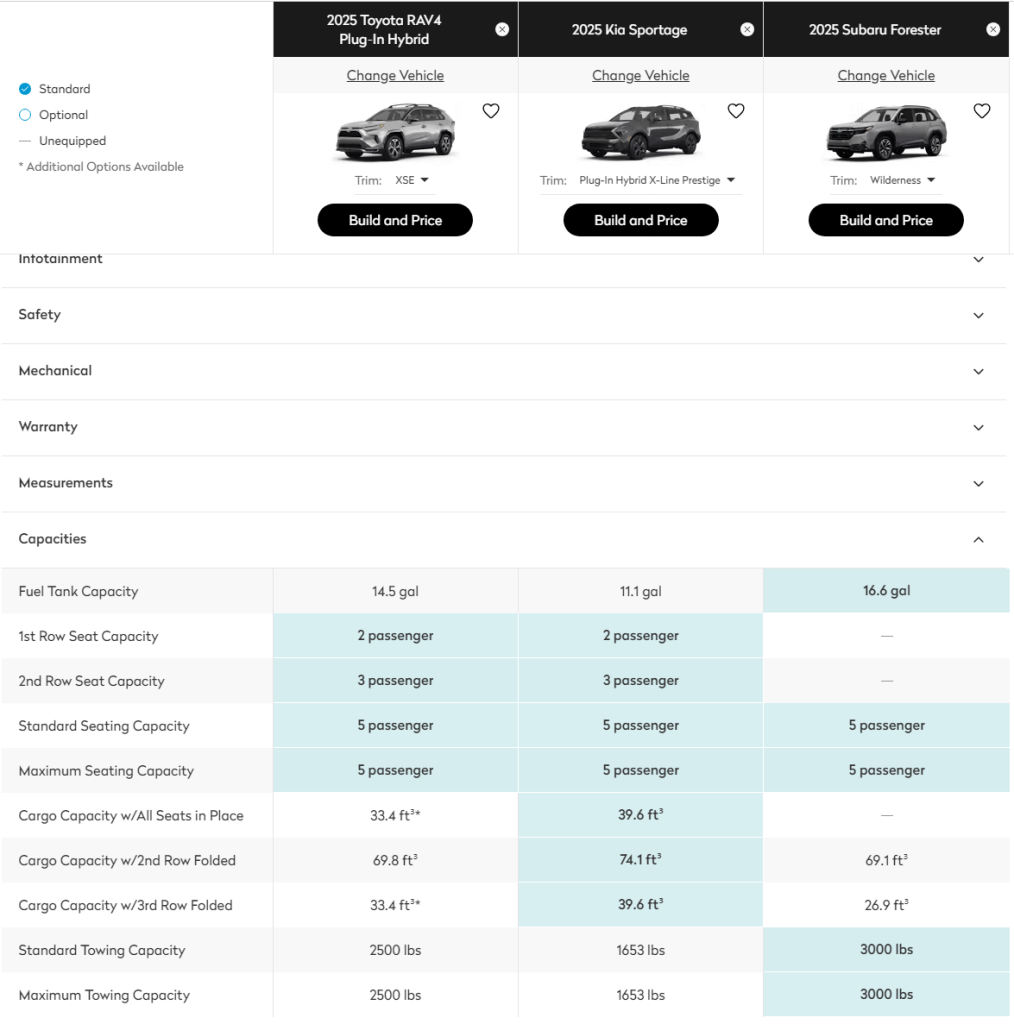Click Change Vehicle under Toyota RAV4

pyautogui.click(x=395, y=76)
